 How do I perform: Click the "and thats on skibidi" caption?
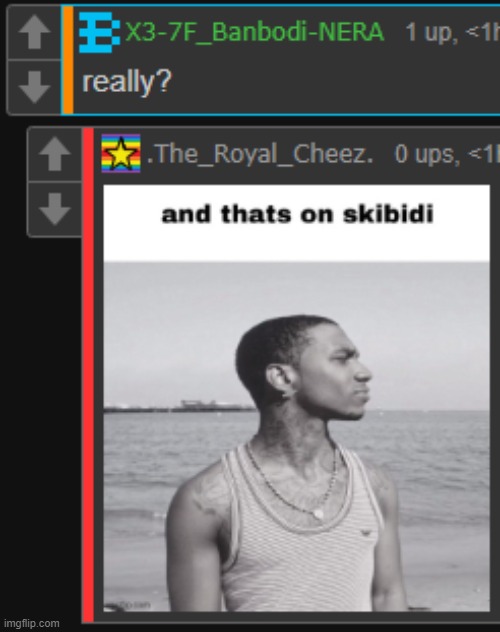click(297, 214)
